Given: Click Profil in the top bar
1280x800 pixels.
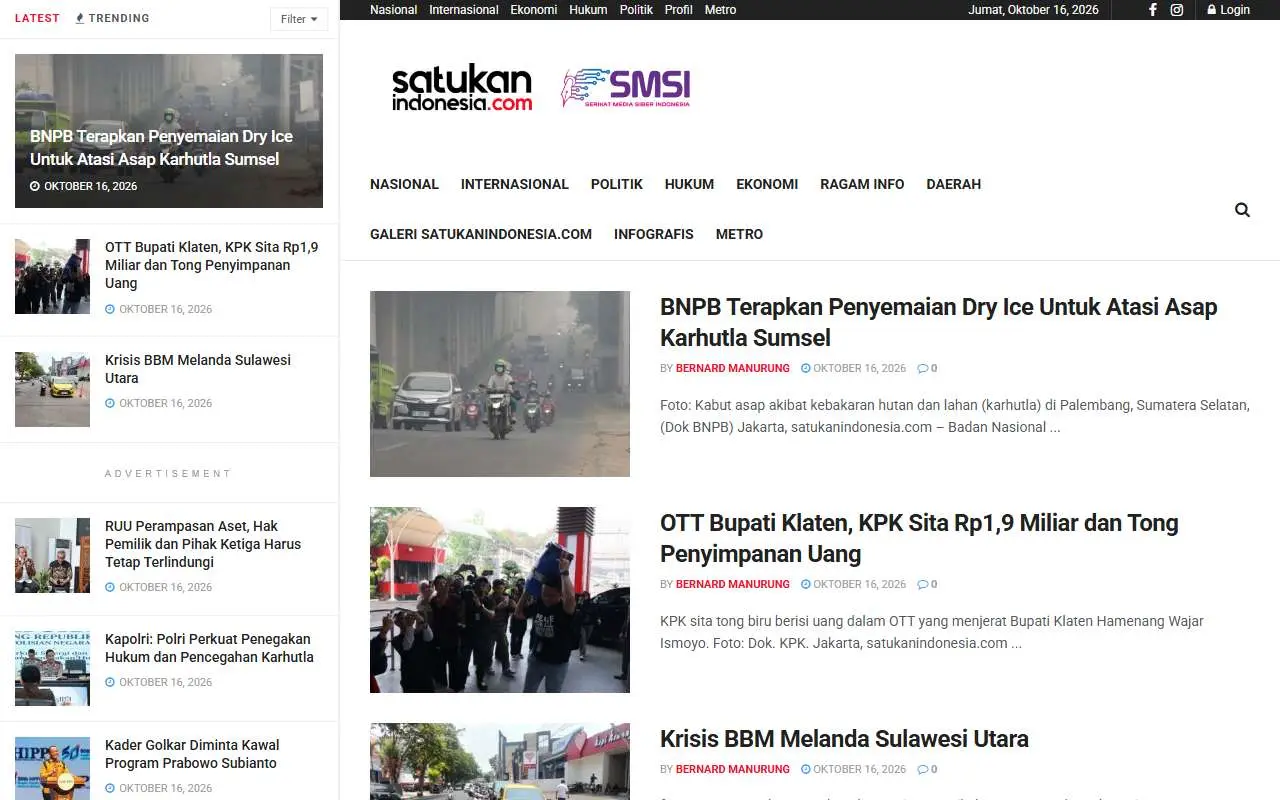Looking at the screenshot, I should [x=679, y=10].
